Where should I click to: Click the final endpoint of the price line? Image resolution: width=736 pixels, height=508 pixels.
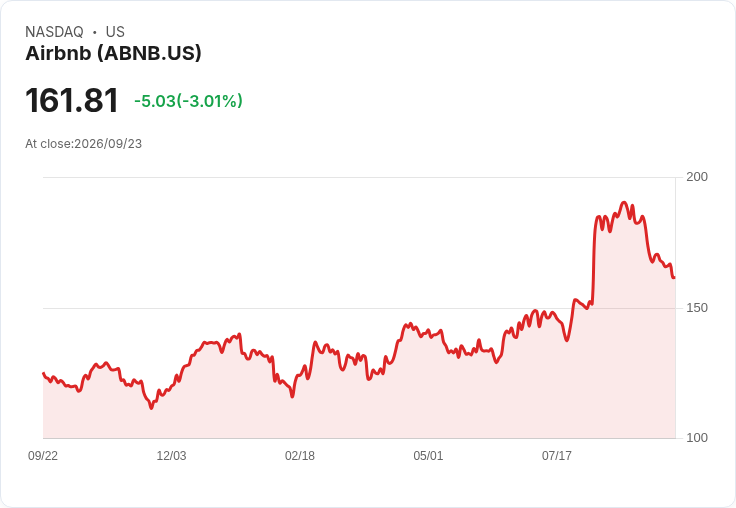tap(674, 278)
